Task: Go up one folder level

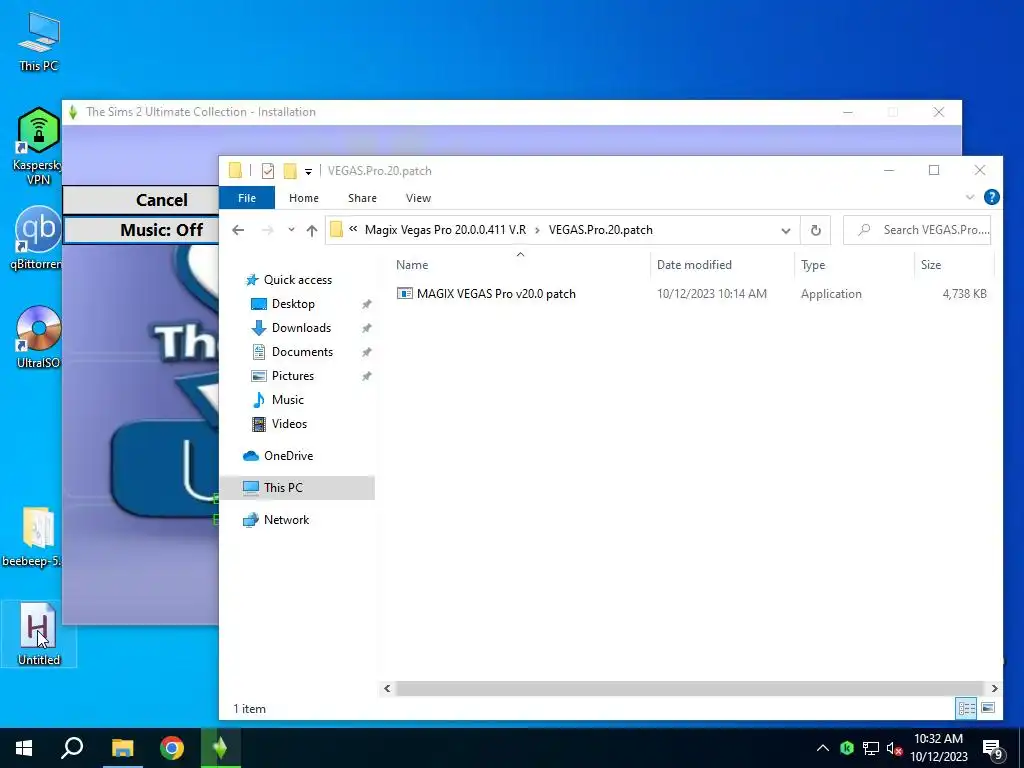Action: point(312,230)
